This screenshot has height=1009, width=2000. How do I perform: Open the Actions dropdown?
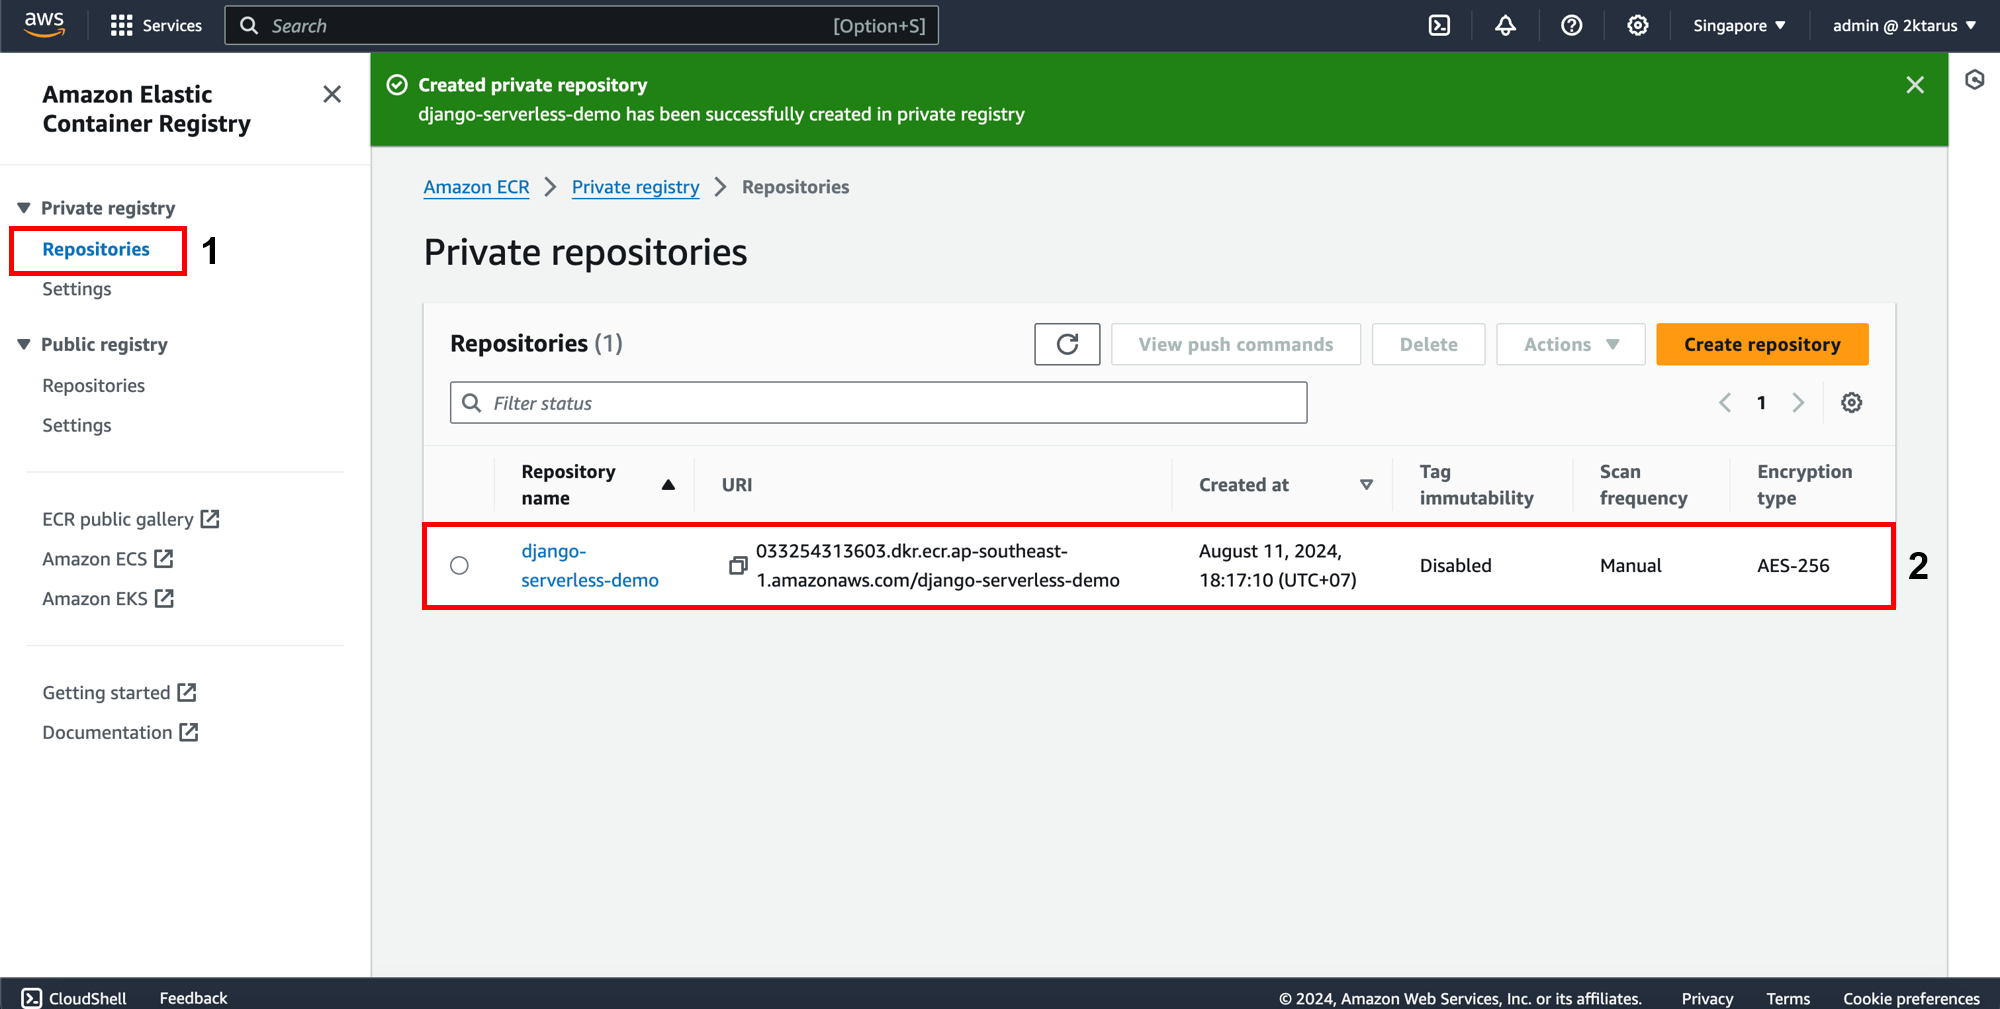point(1570,344)
